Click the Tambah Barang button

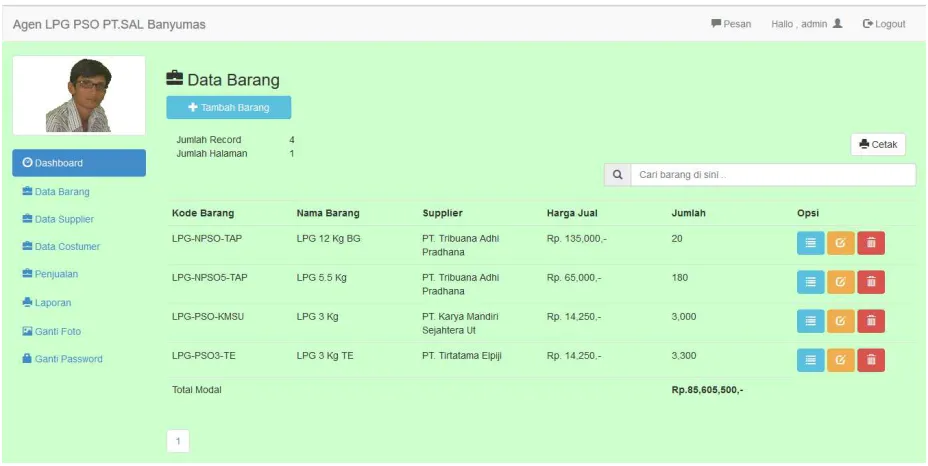tap(228, 108)
